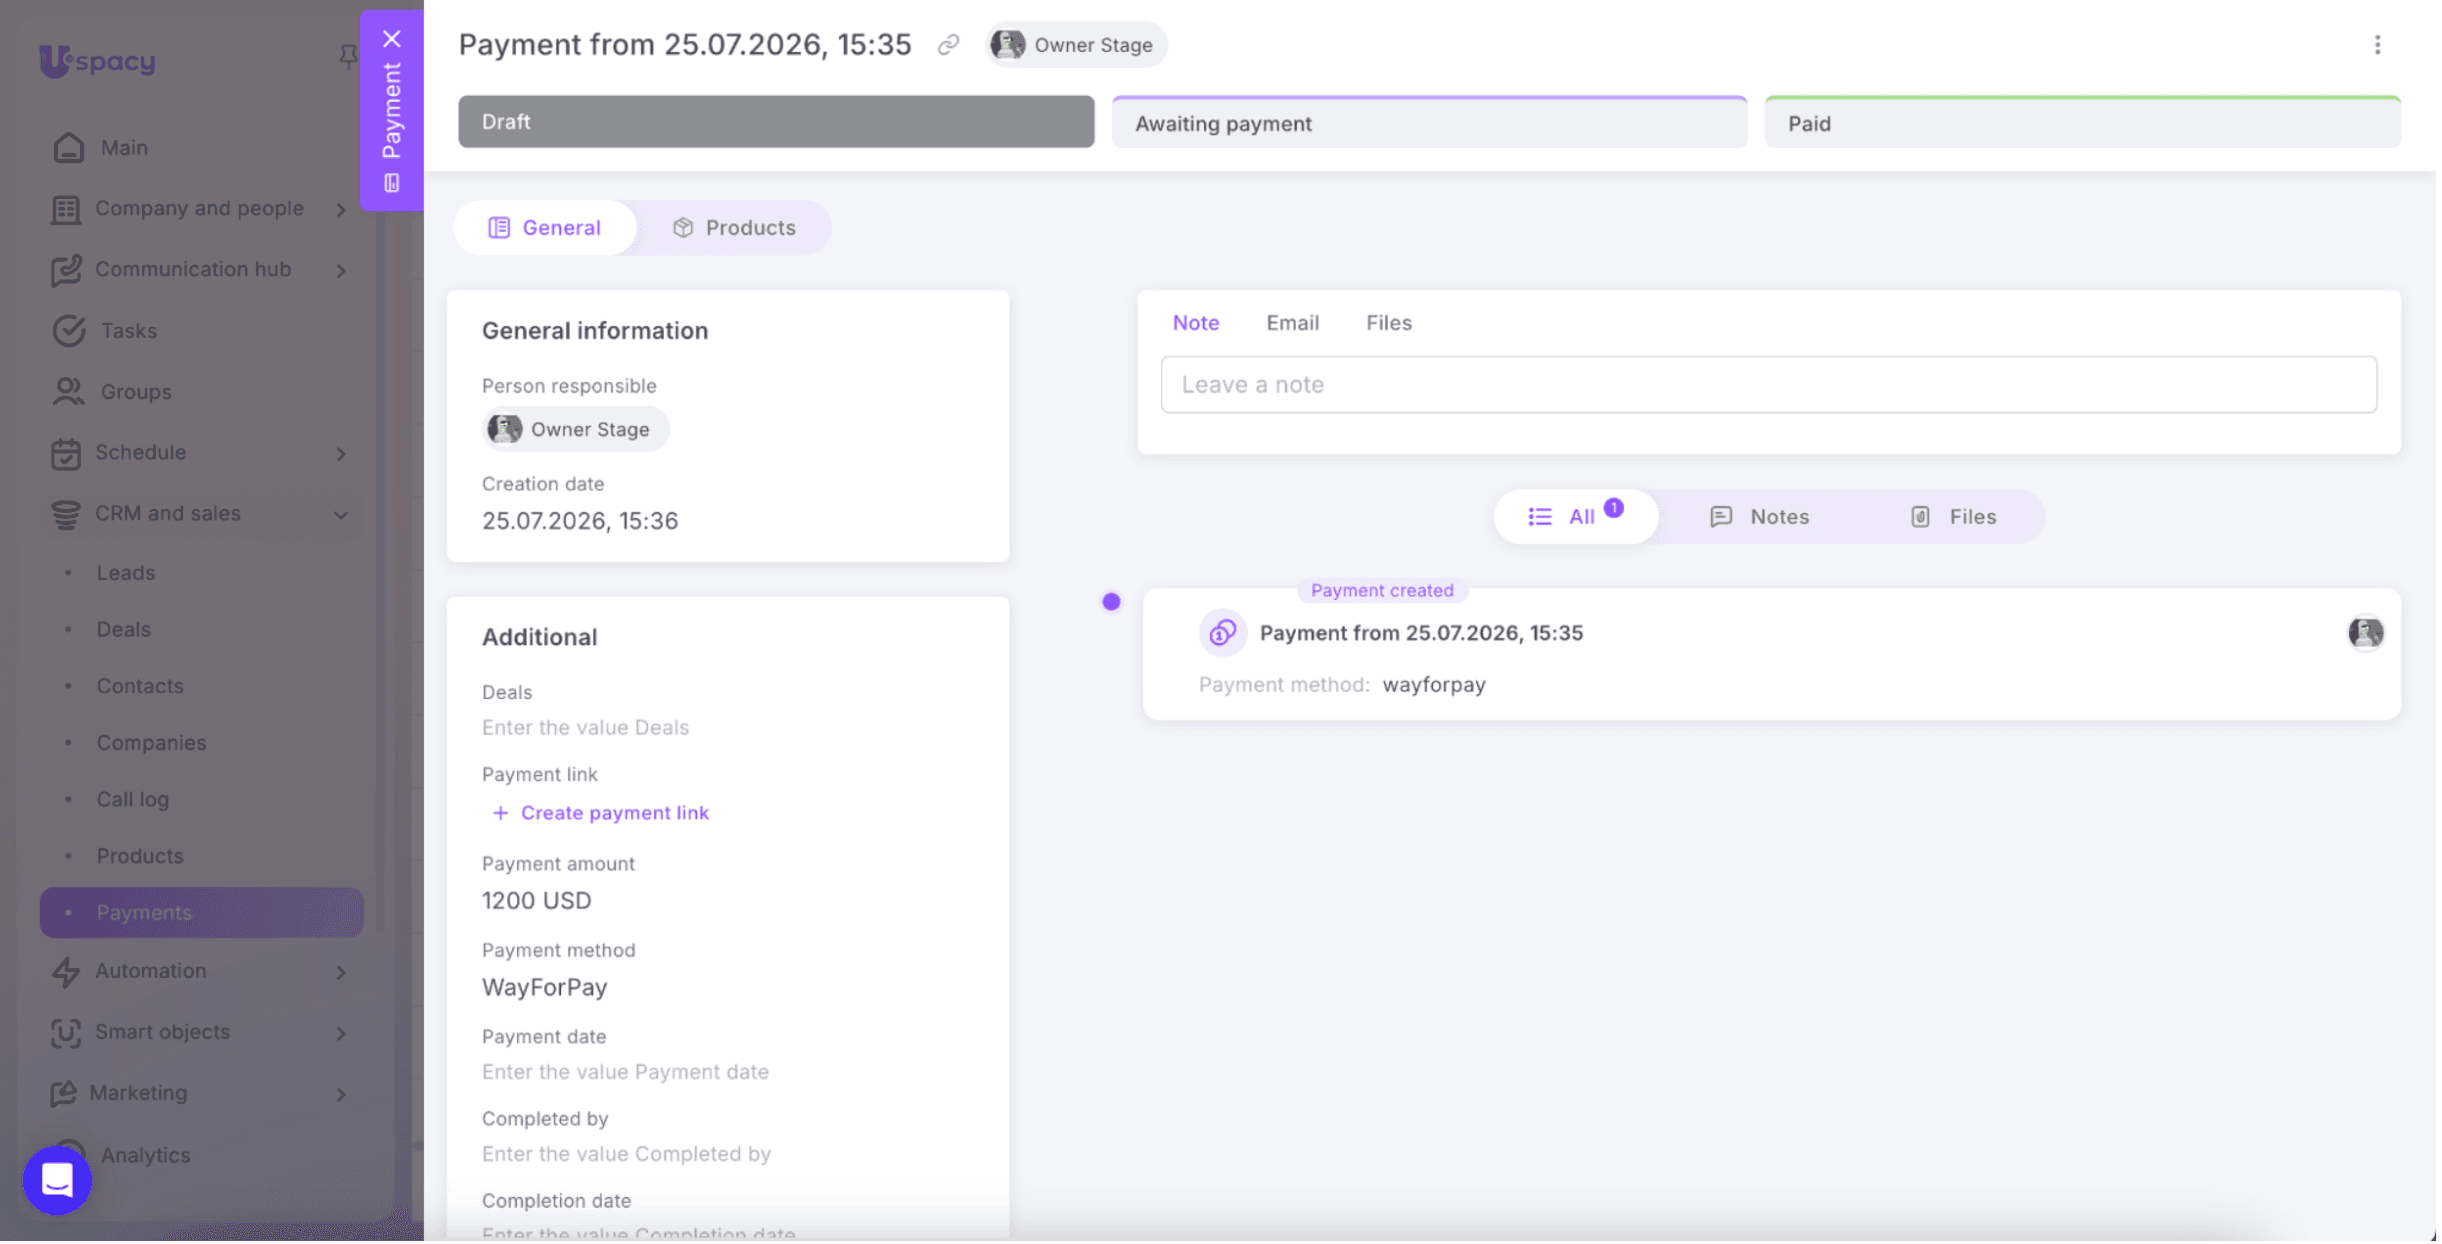
Task: Collapse CRM and sales section
Action: click(341, 516)
